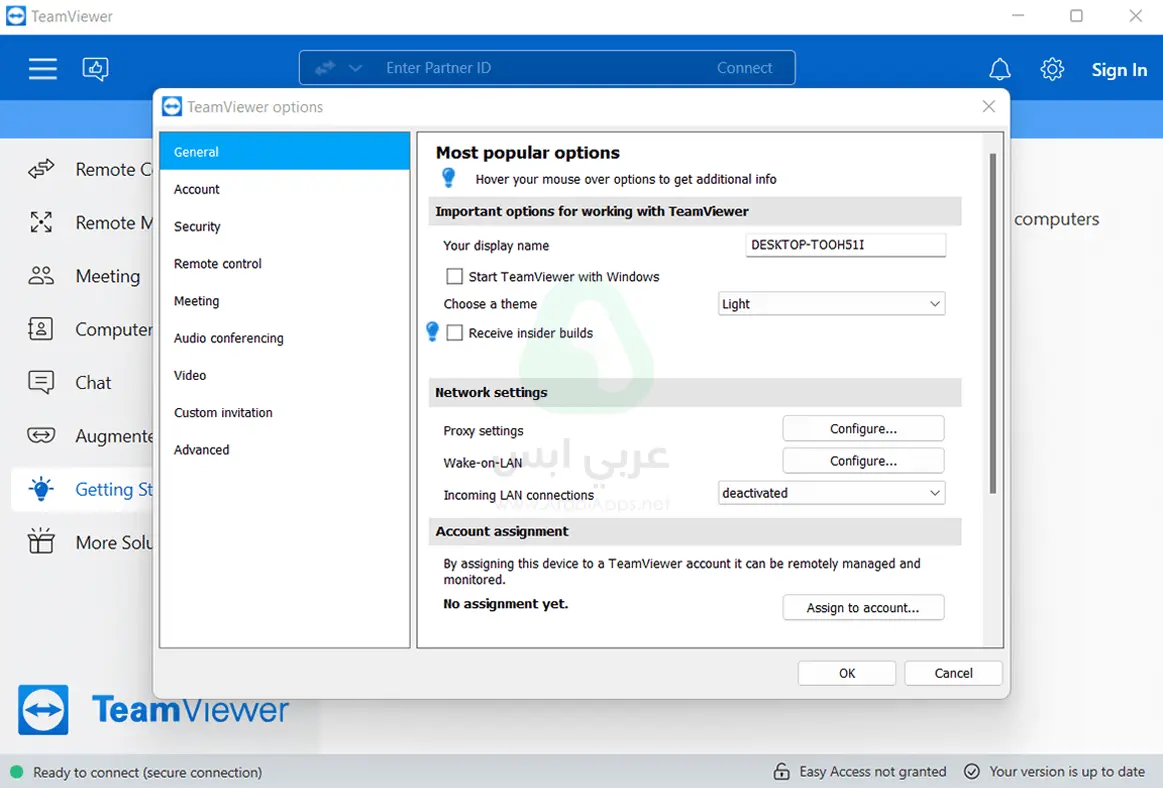The height and width of the screenshot is (788, 1163).
Task: Click the feedback speech bubble icon
Action: click(x=95, y=68)
